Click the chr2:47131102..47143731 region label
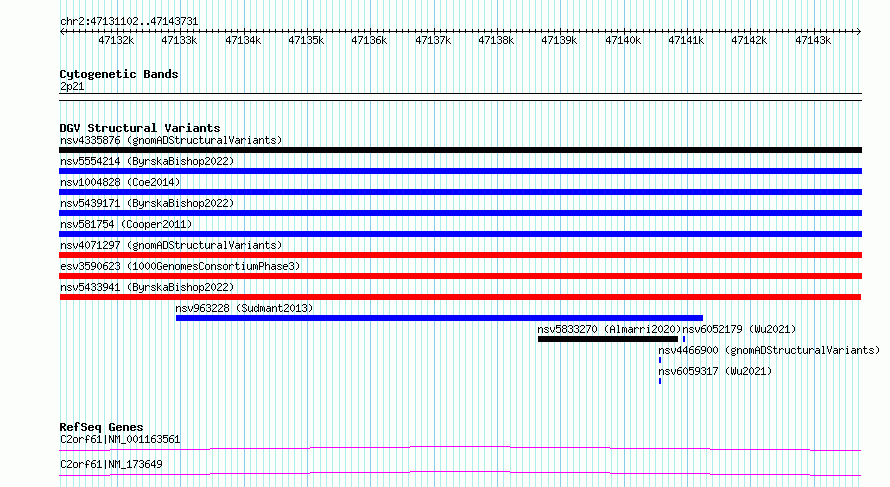Screen dimensions: 890x487 point(129,22)
